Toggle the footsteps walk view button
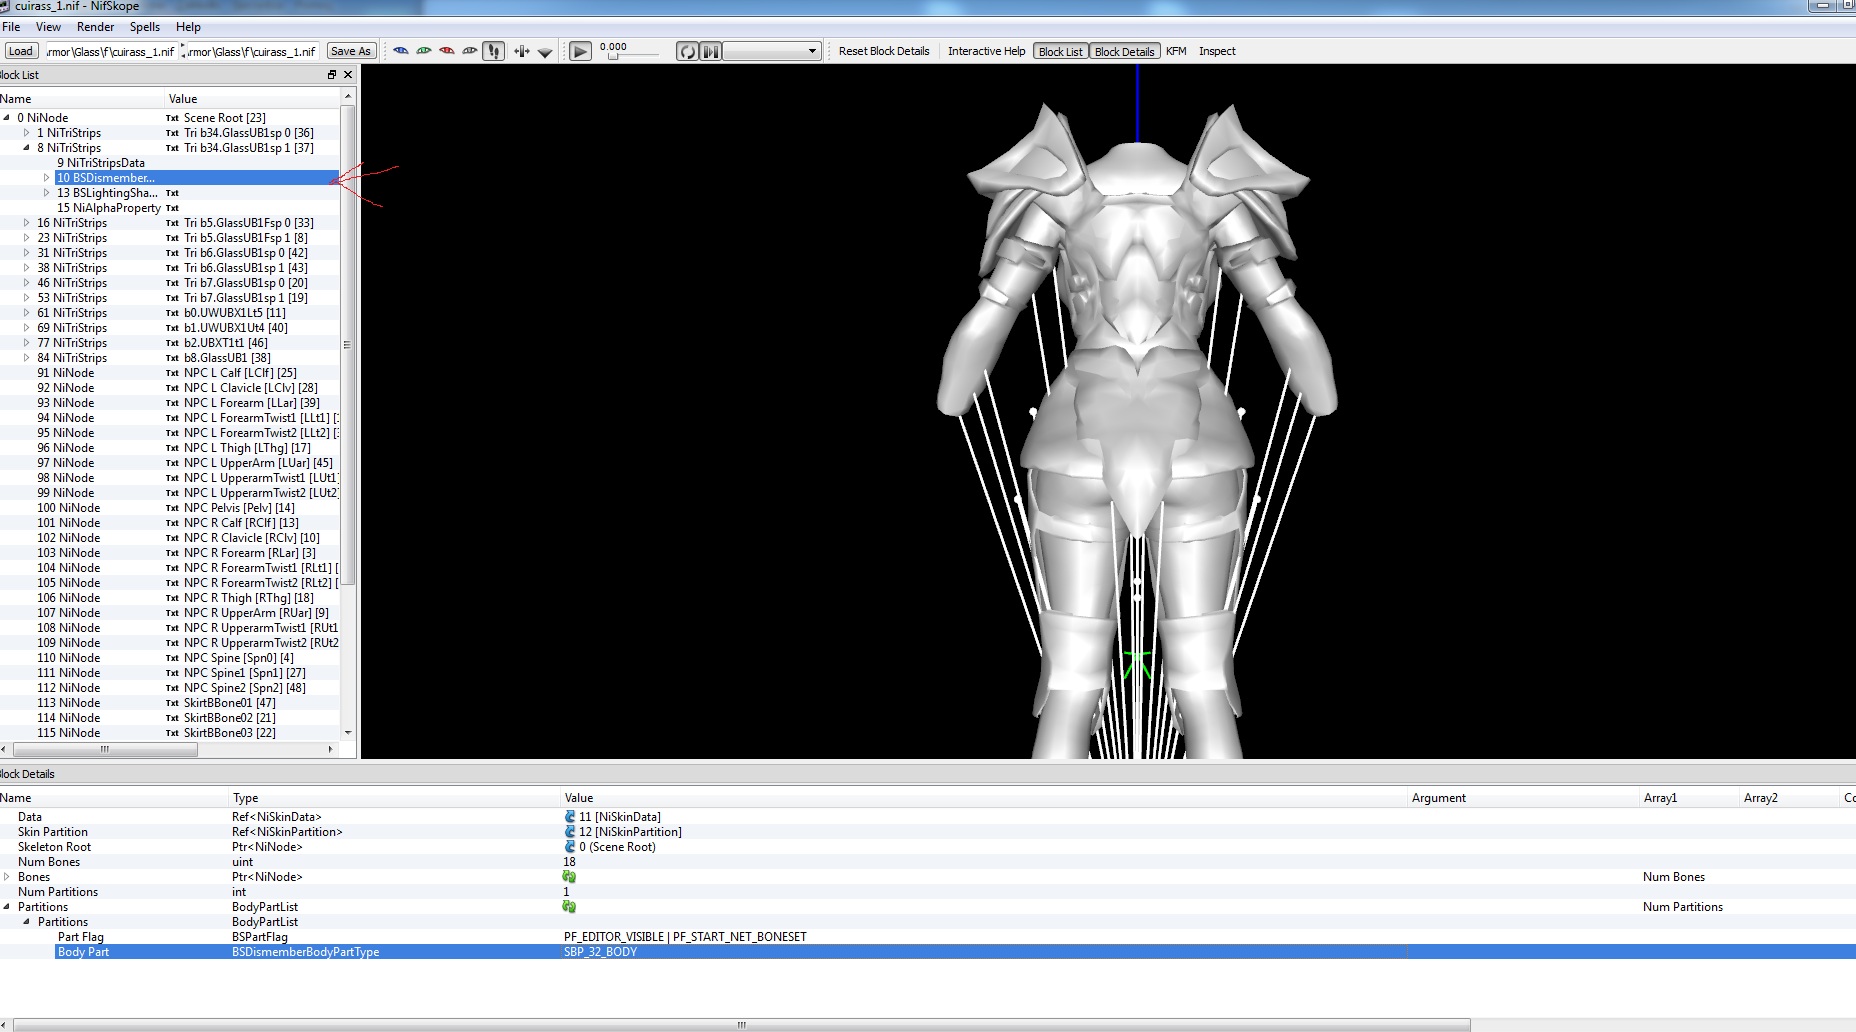Viewport: 1856px width, 1032px height. point(494,51)
